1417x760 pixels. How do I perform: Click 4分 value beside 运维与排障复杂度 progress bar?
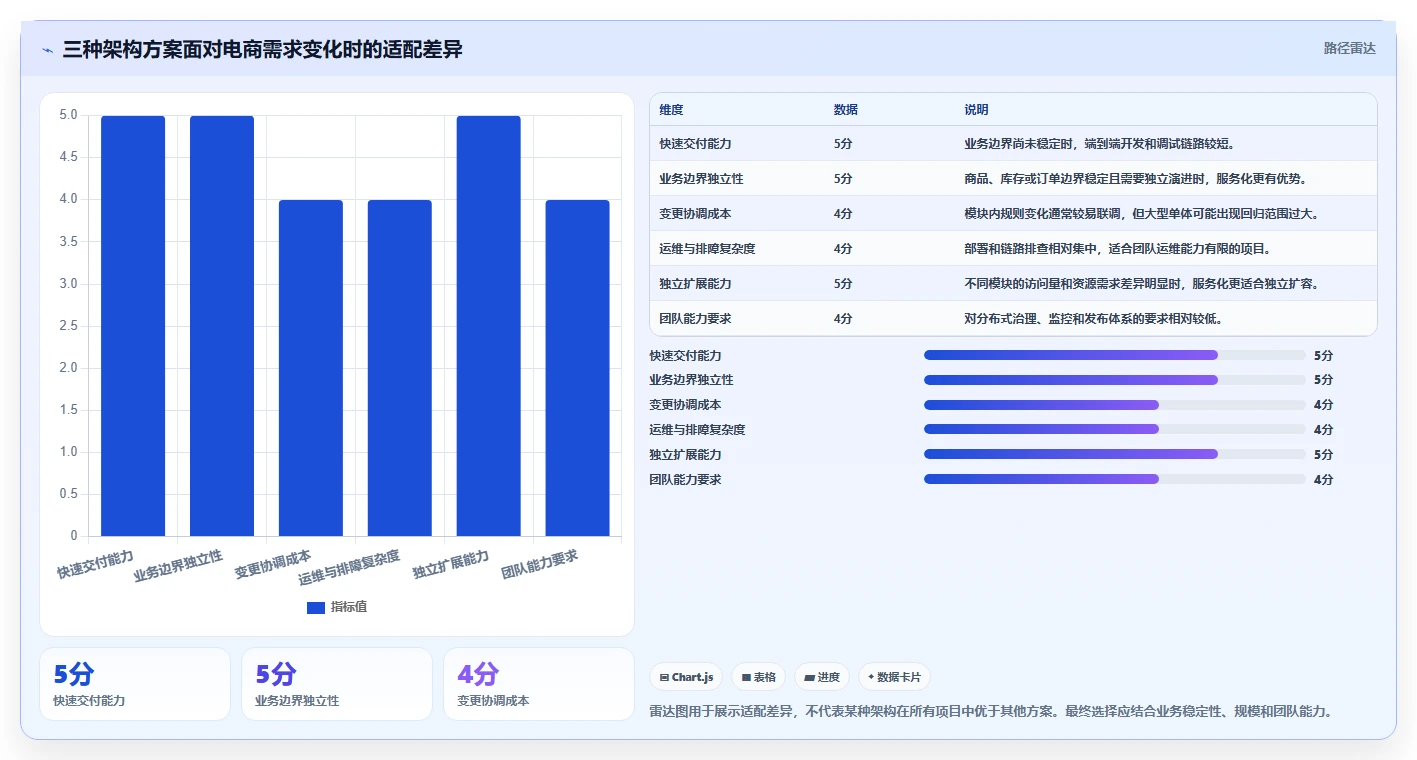[1323, 430]
